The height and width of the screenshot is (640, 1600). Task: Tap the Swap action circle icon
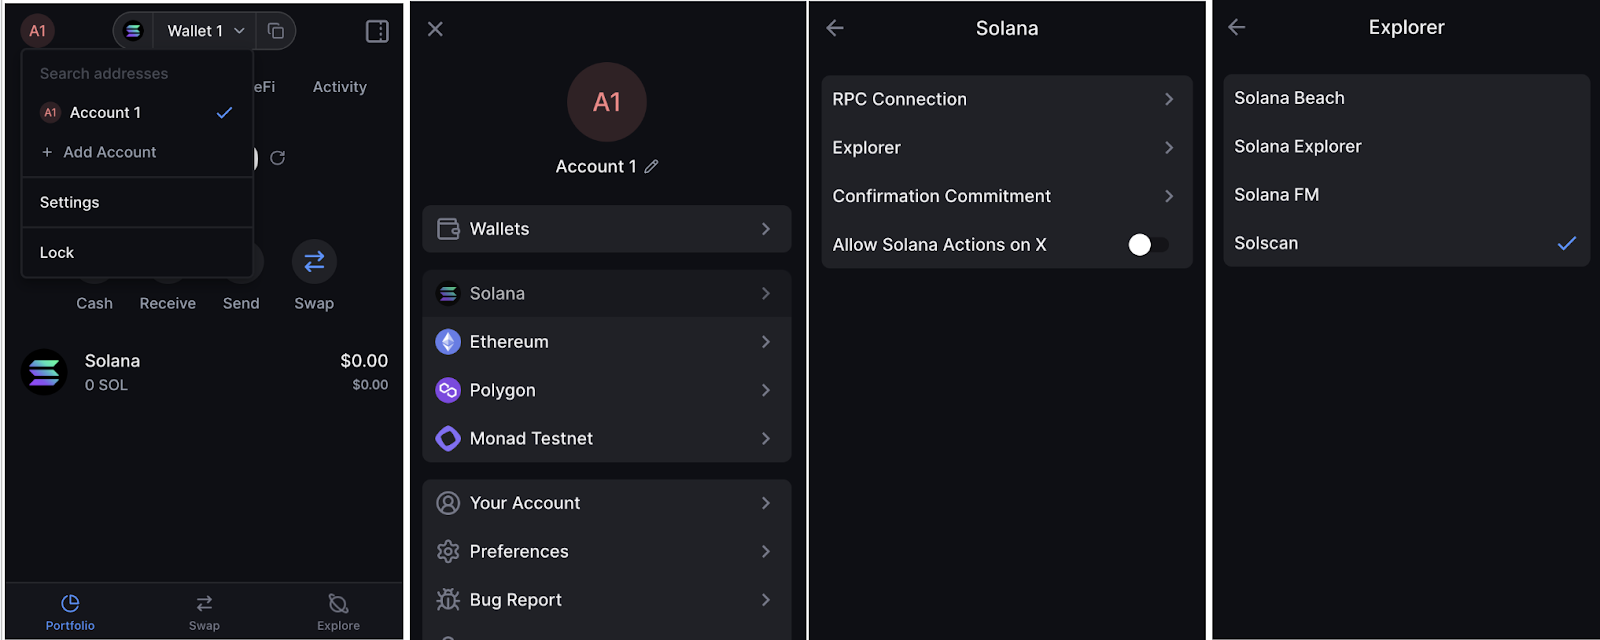pyautogui.click(x=314, y=261)
